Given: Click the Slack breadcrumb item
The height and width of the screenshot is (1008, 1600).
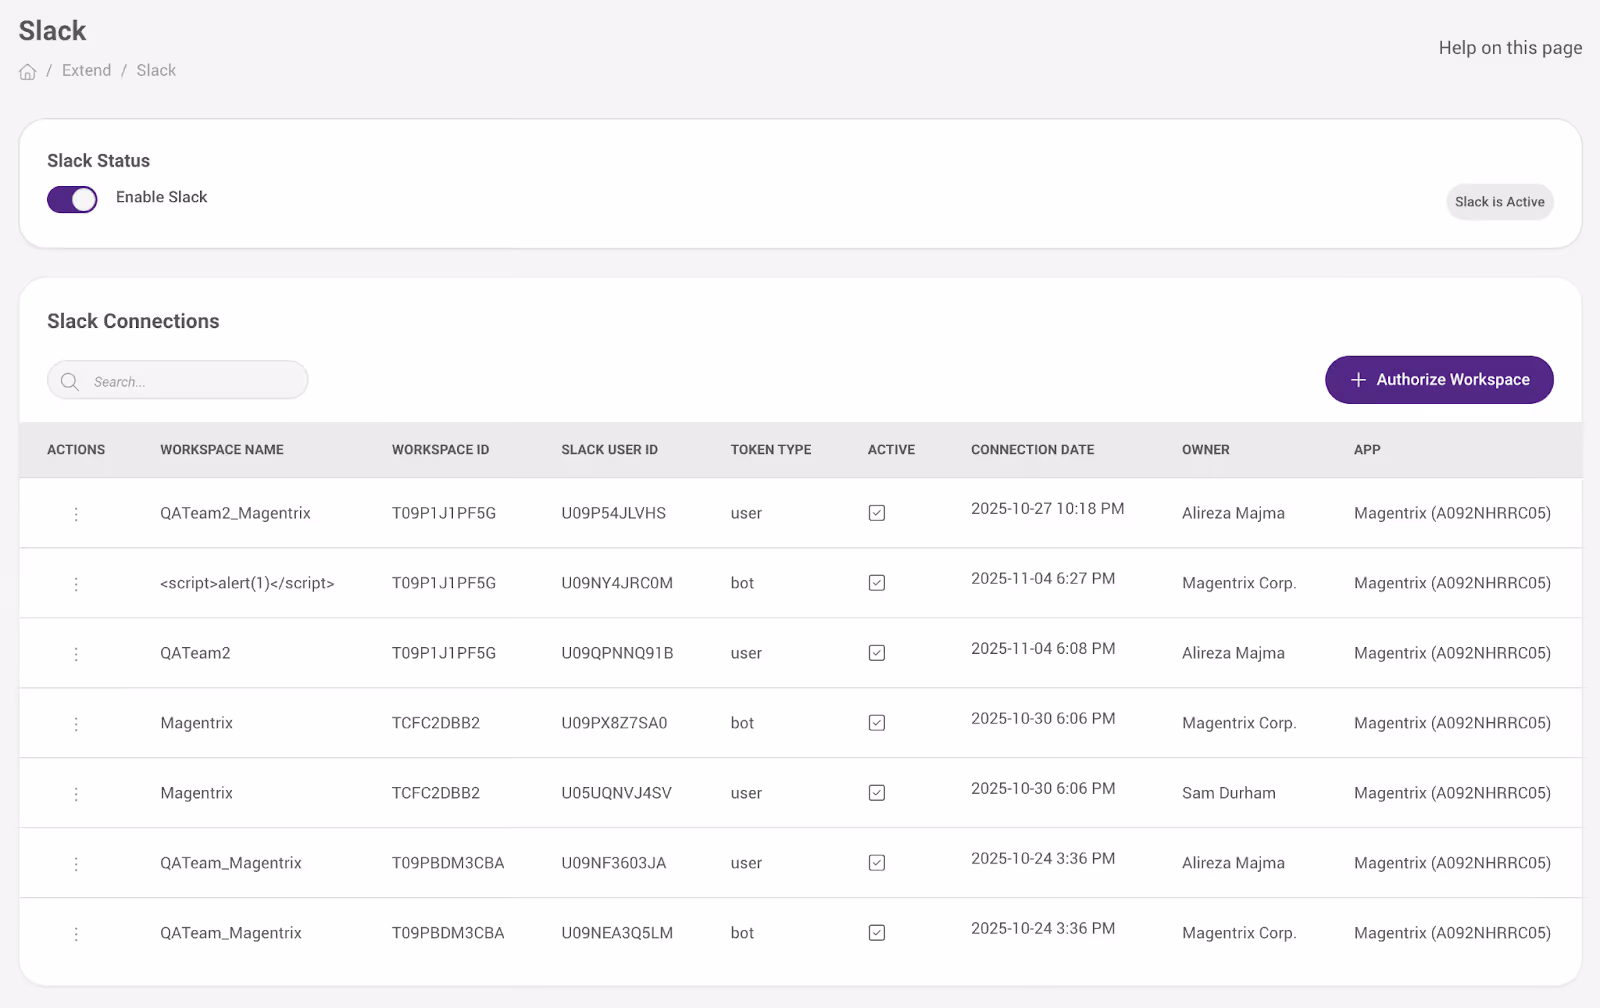Looking at the screenshot, I should coord(156,70).
